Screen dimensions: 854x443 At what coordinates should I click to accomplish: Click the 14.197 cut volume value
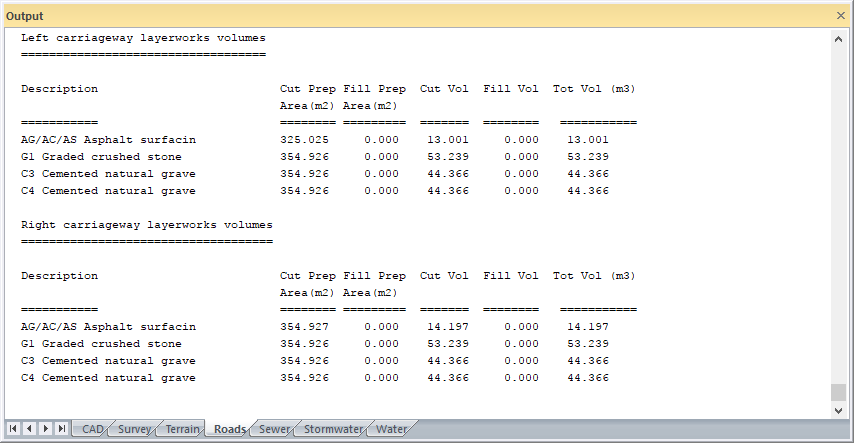pos(445,327)
